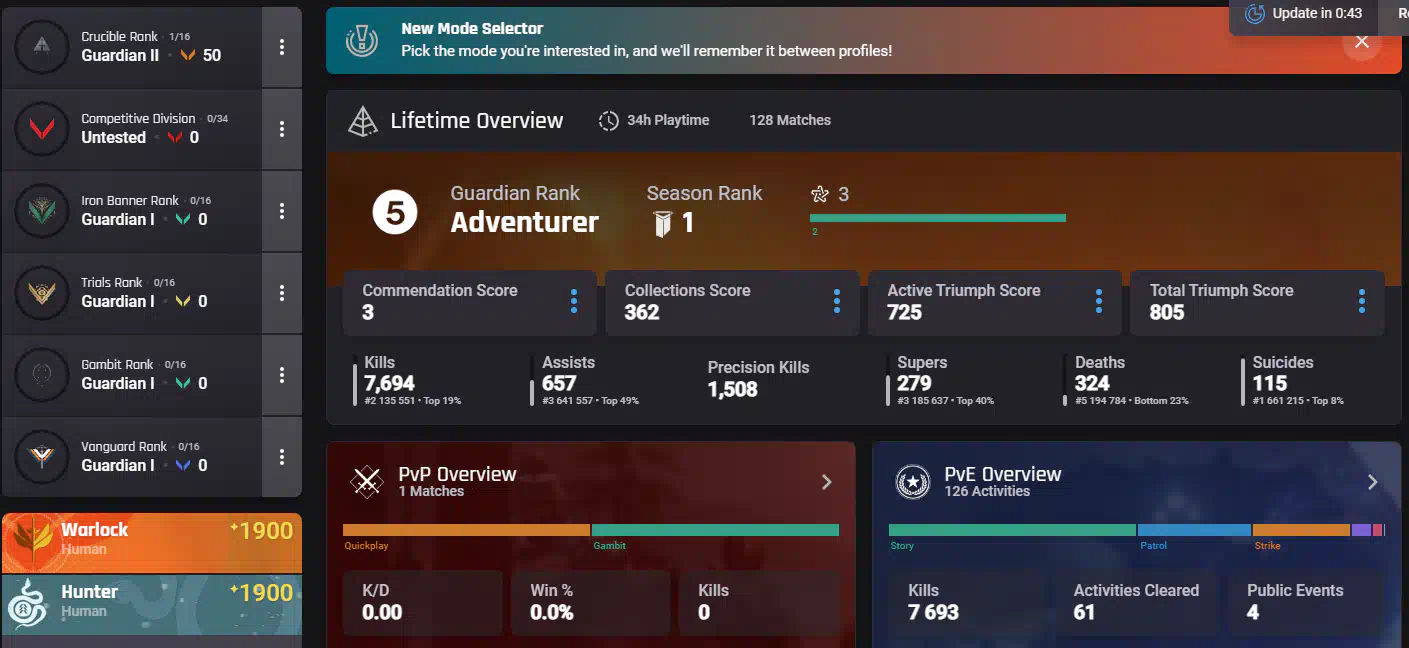Image resolution: width=1409 pixels, height=648 pixels.
Task: Click the Lifetime Overview pyramid icon
Action: (362, 121)
